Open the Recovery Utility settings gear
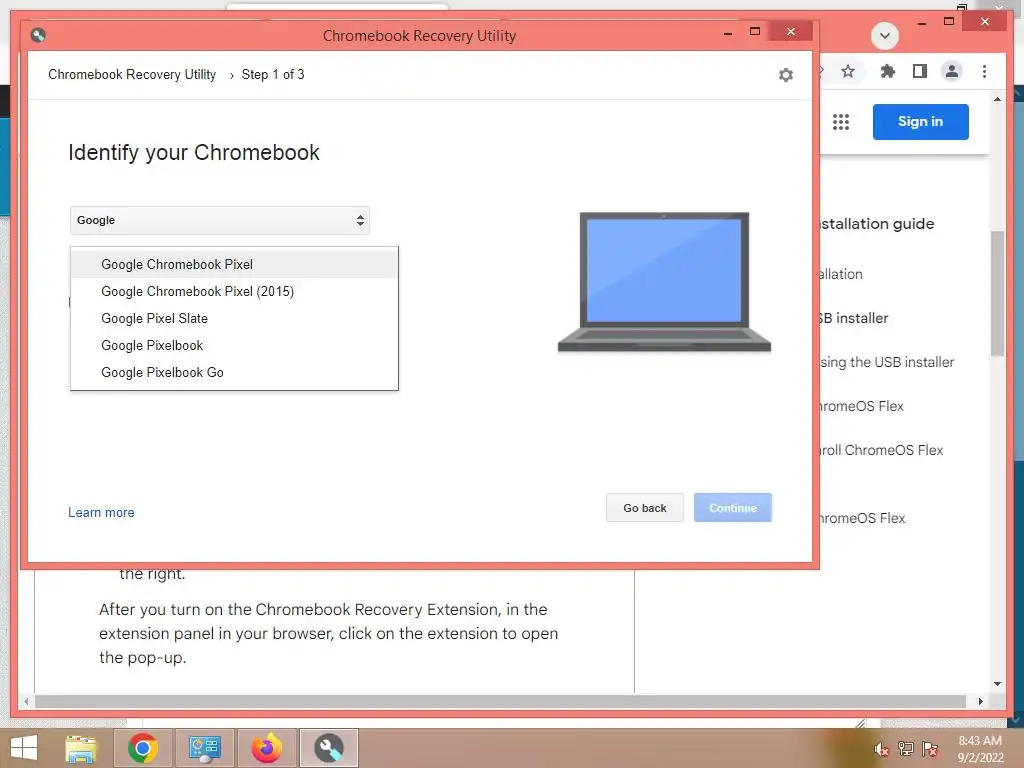This screenshot has height=768, width=1024. [786, 75]
